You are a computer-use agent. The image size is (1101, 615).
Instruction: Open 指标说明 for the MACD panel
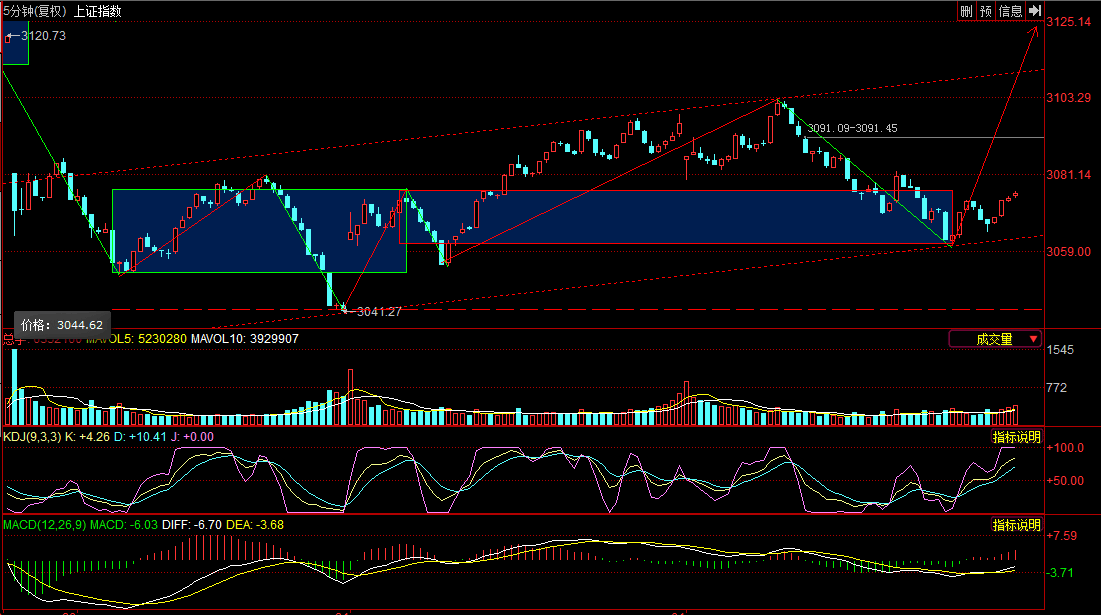[x=1016, y=524]
